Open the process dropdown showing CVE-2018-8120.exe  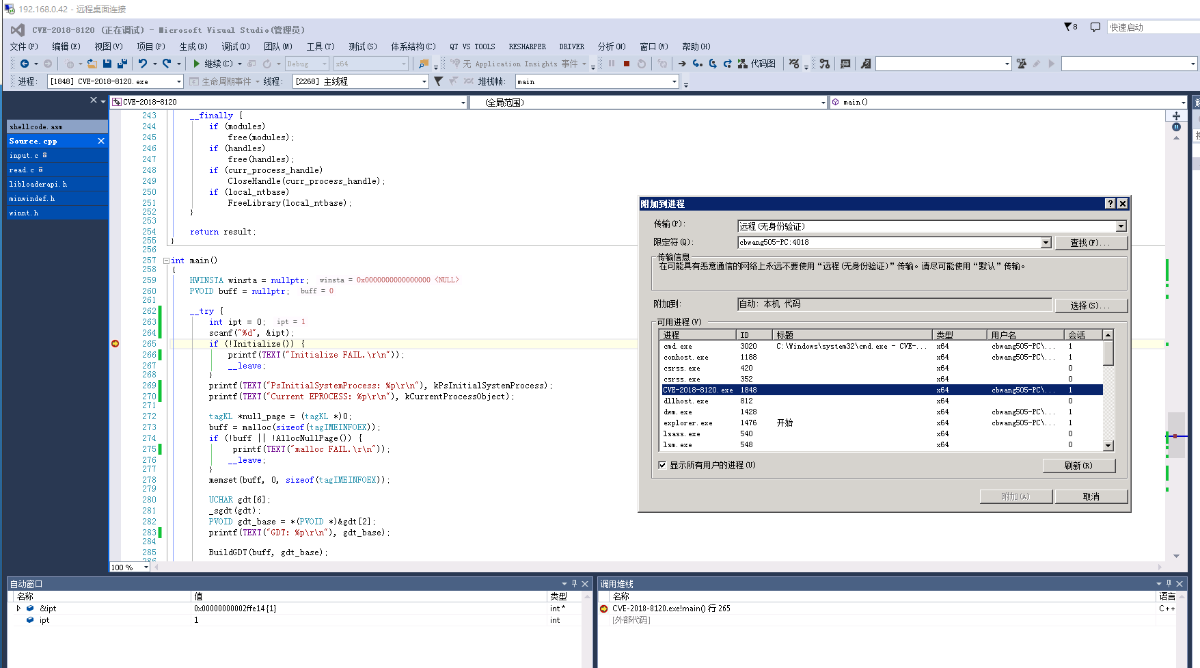pyautogui.click(x=178, y=81)
